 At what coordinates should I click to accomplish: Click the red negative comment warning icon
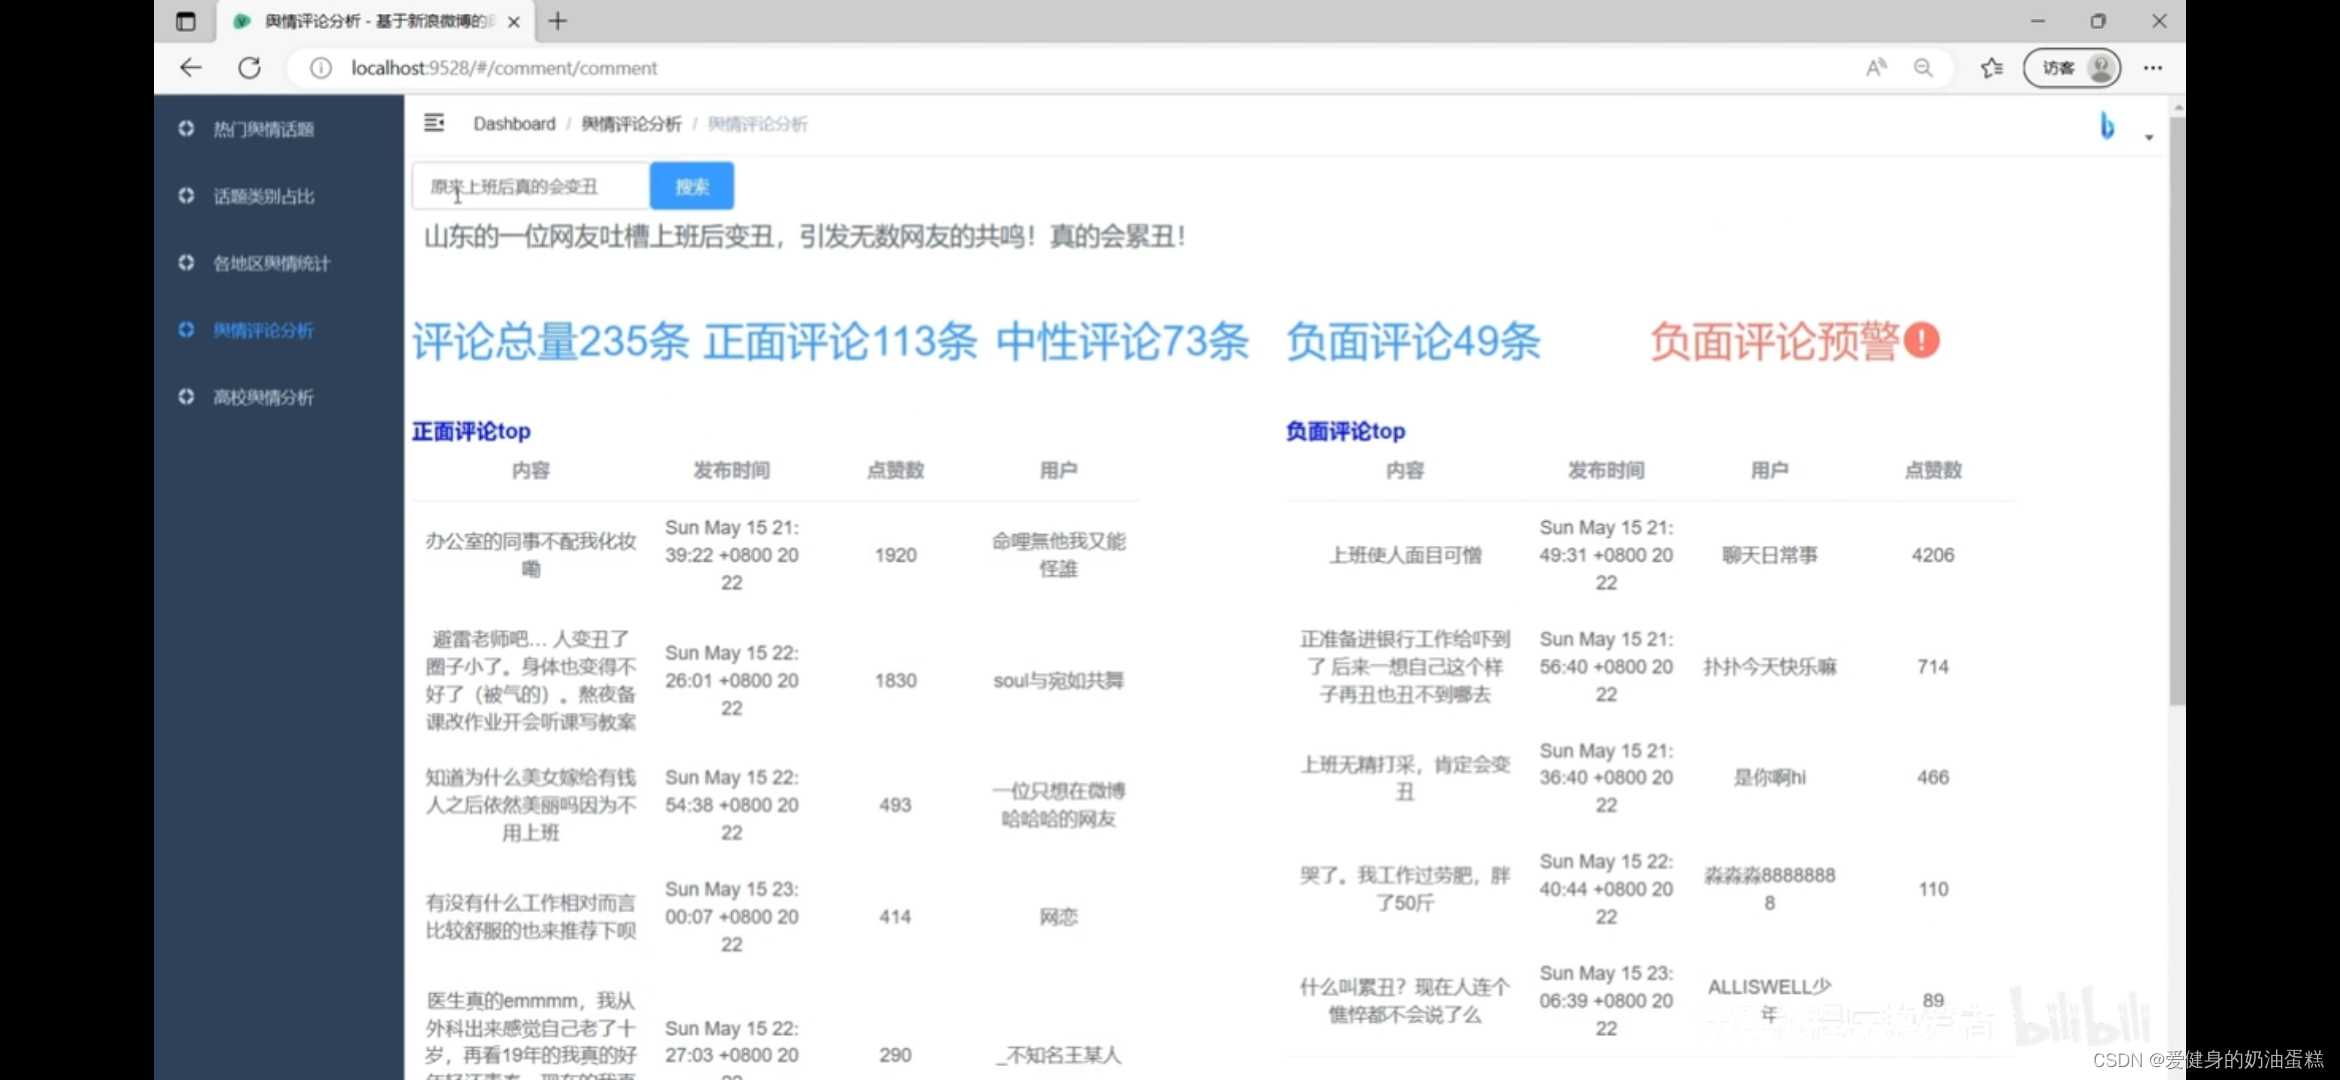[1921, 341]
